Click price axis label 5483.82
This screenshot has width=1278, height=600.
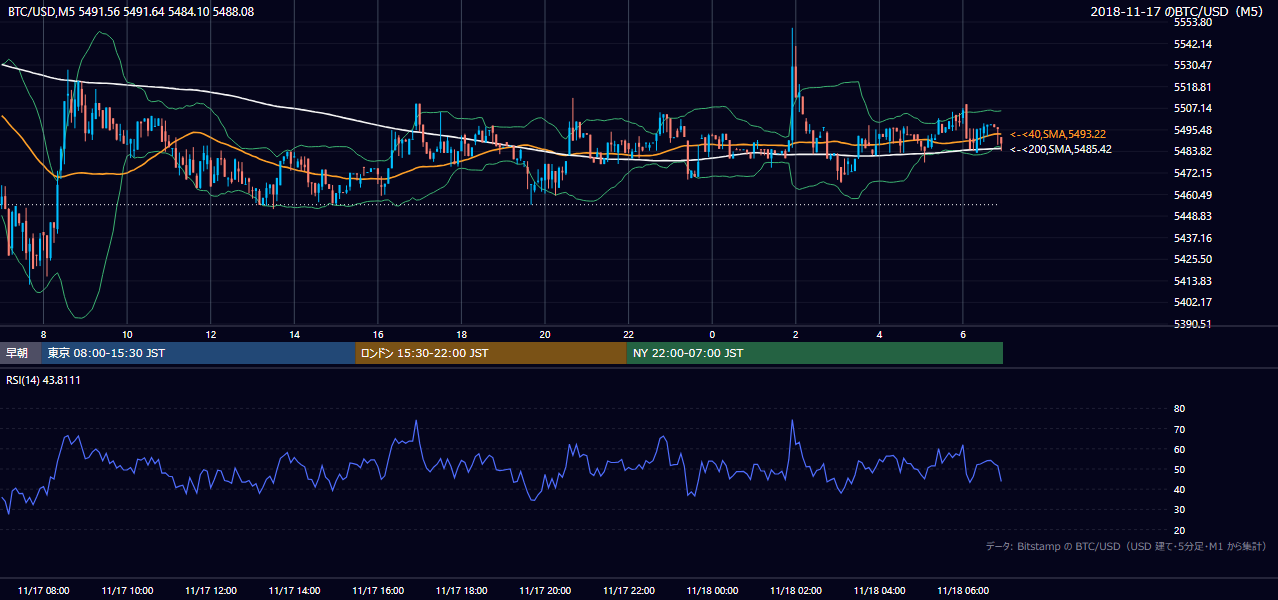click(1193, 151)
